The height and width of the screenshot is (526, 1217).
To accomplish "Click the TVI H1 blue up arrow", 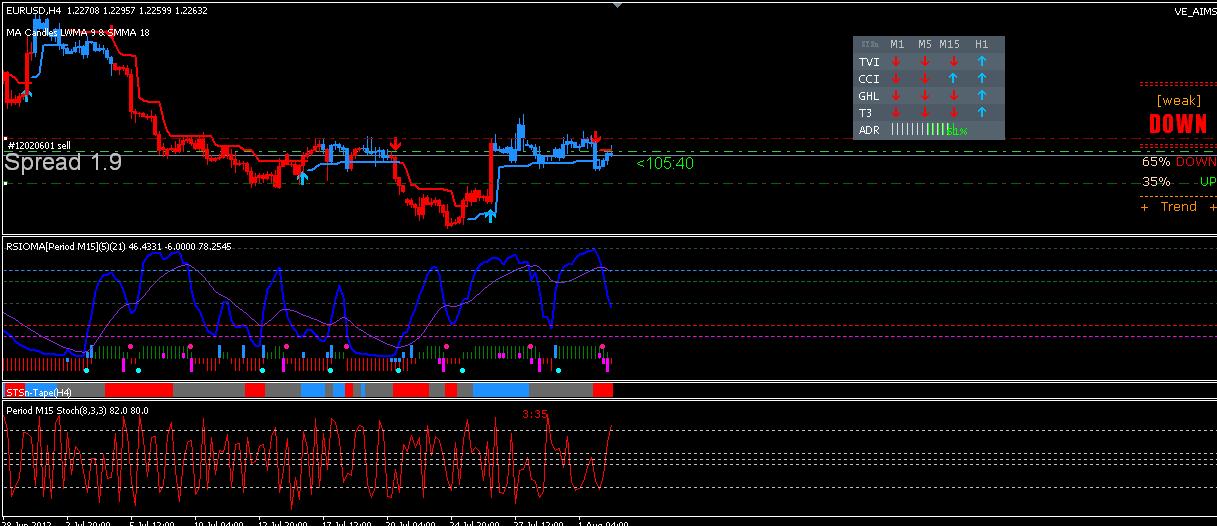I will (x=982, y=62).
